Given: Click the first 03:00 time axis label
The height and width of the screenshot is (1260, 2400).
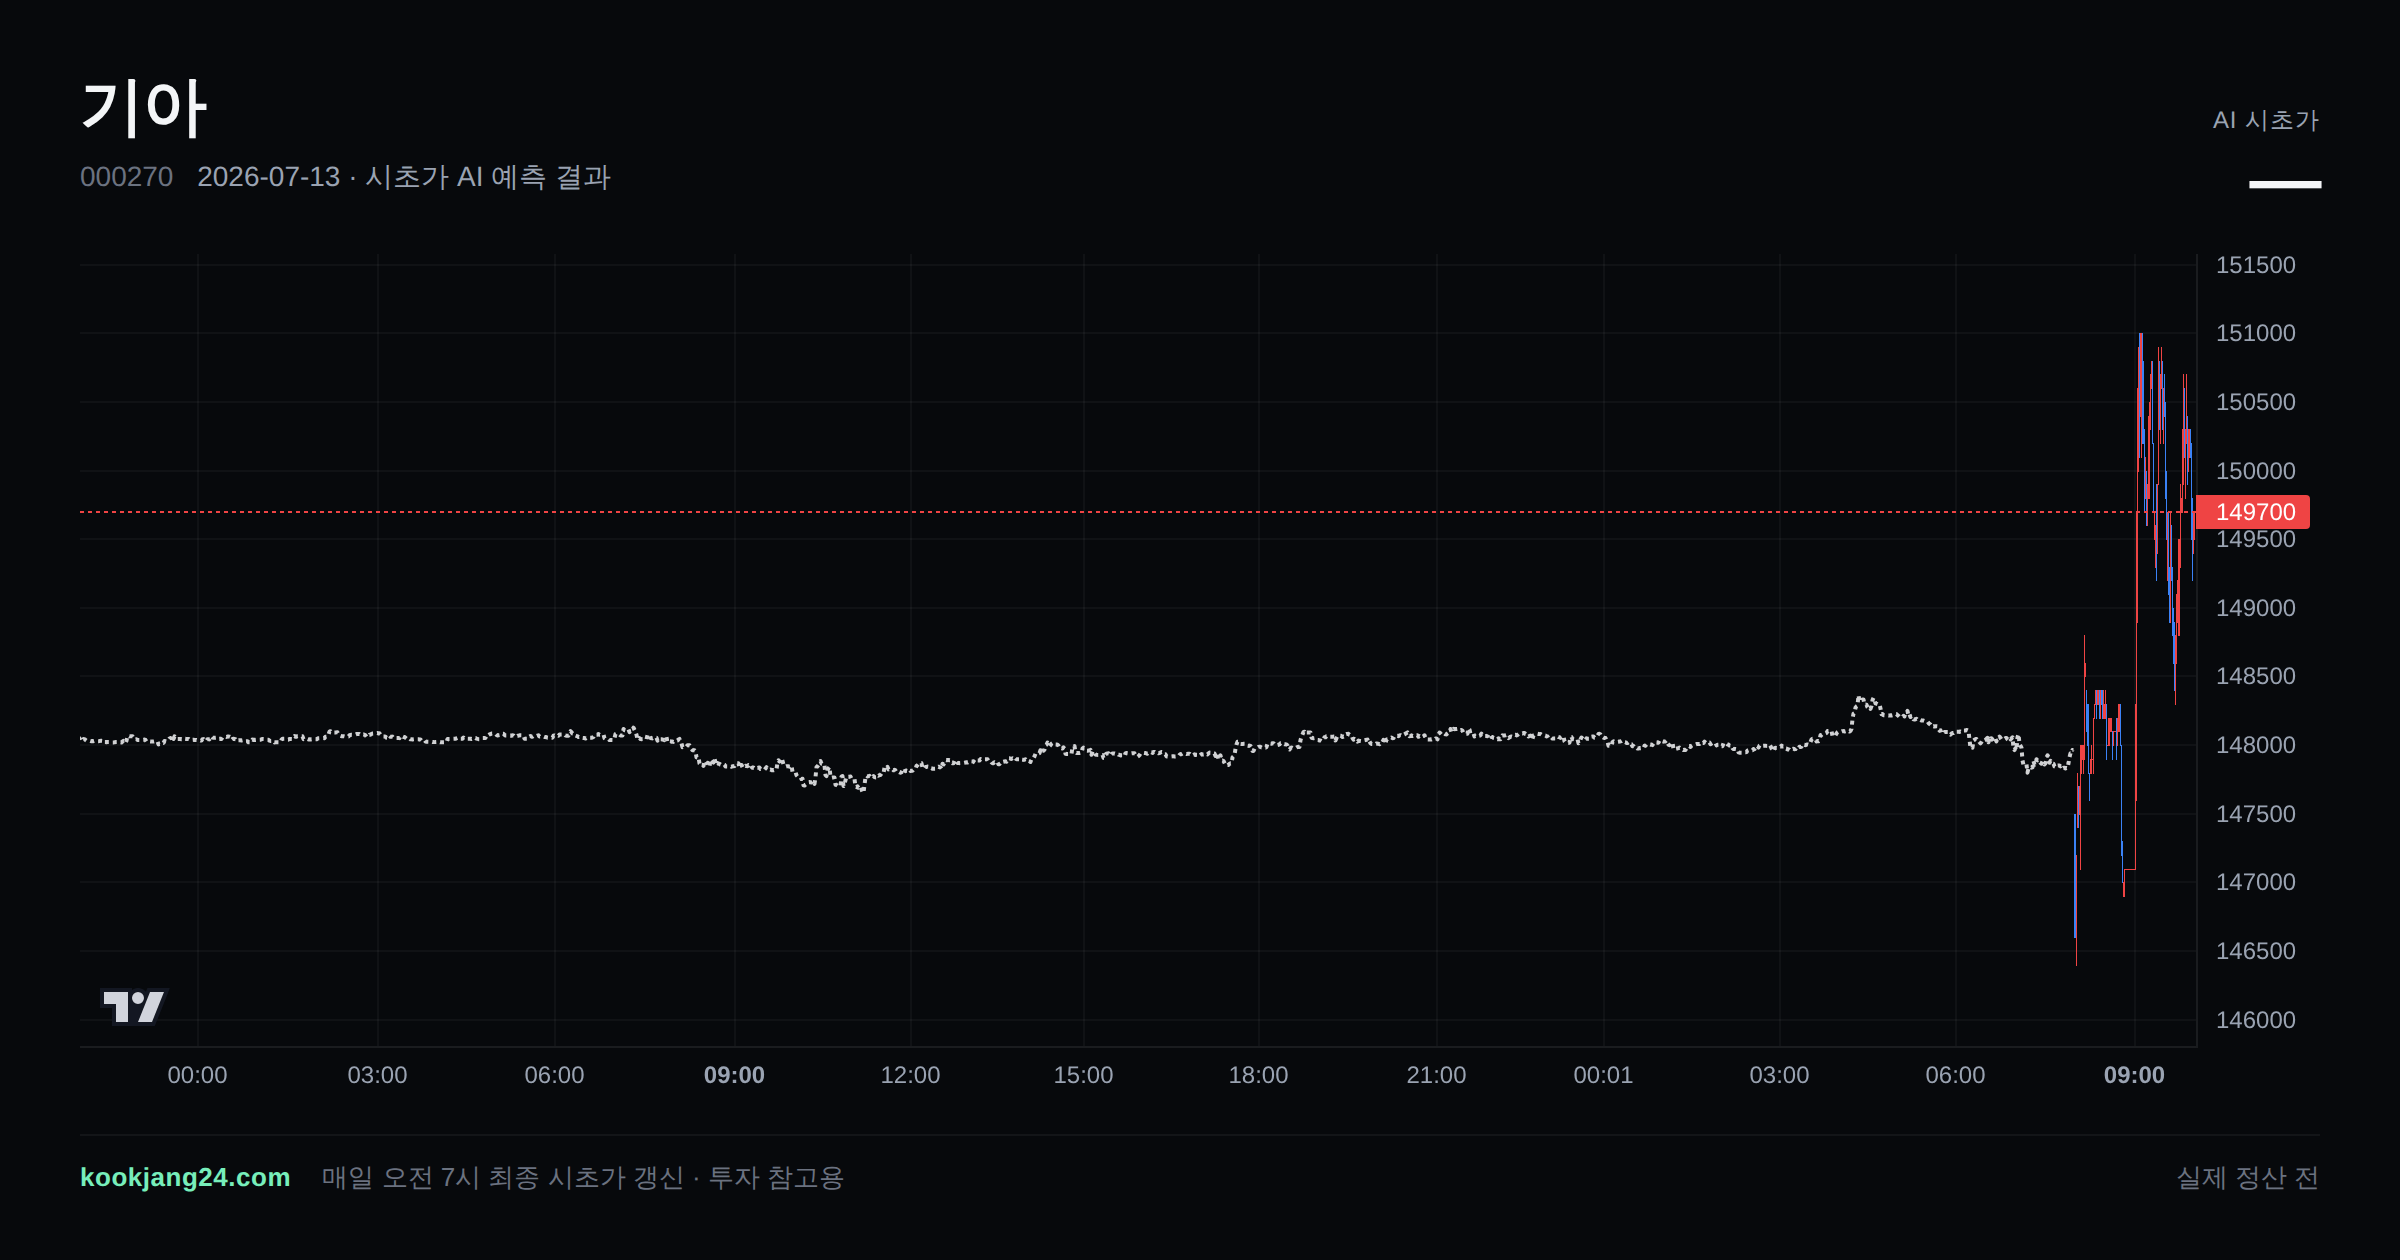Looking at the screenshot, I should [x=377, y=1075].
